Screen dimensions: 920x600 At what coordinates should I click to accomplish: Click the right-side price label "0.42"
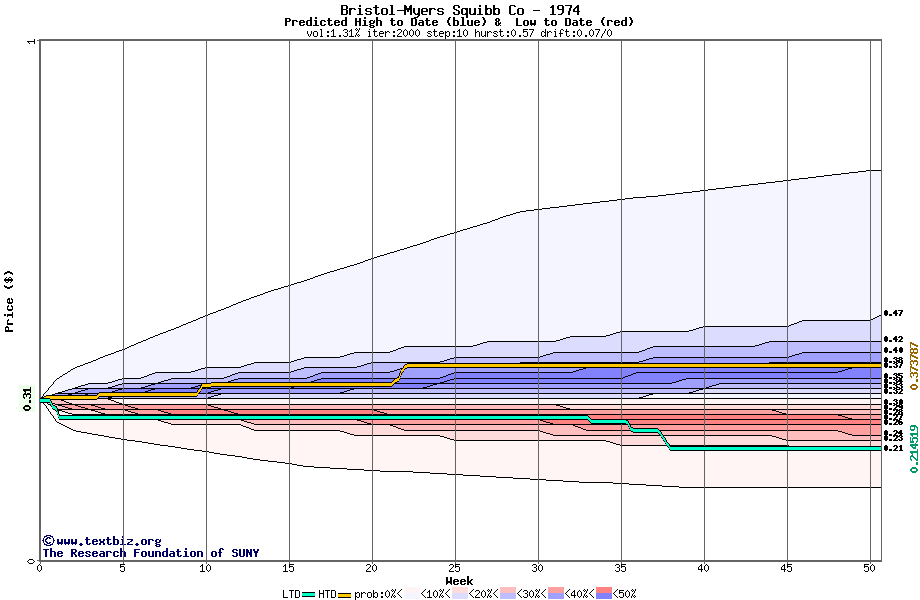(894, 339)
